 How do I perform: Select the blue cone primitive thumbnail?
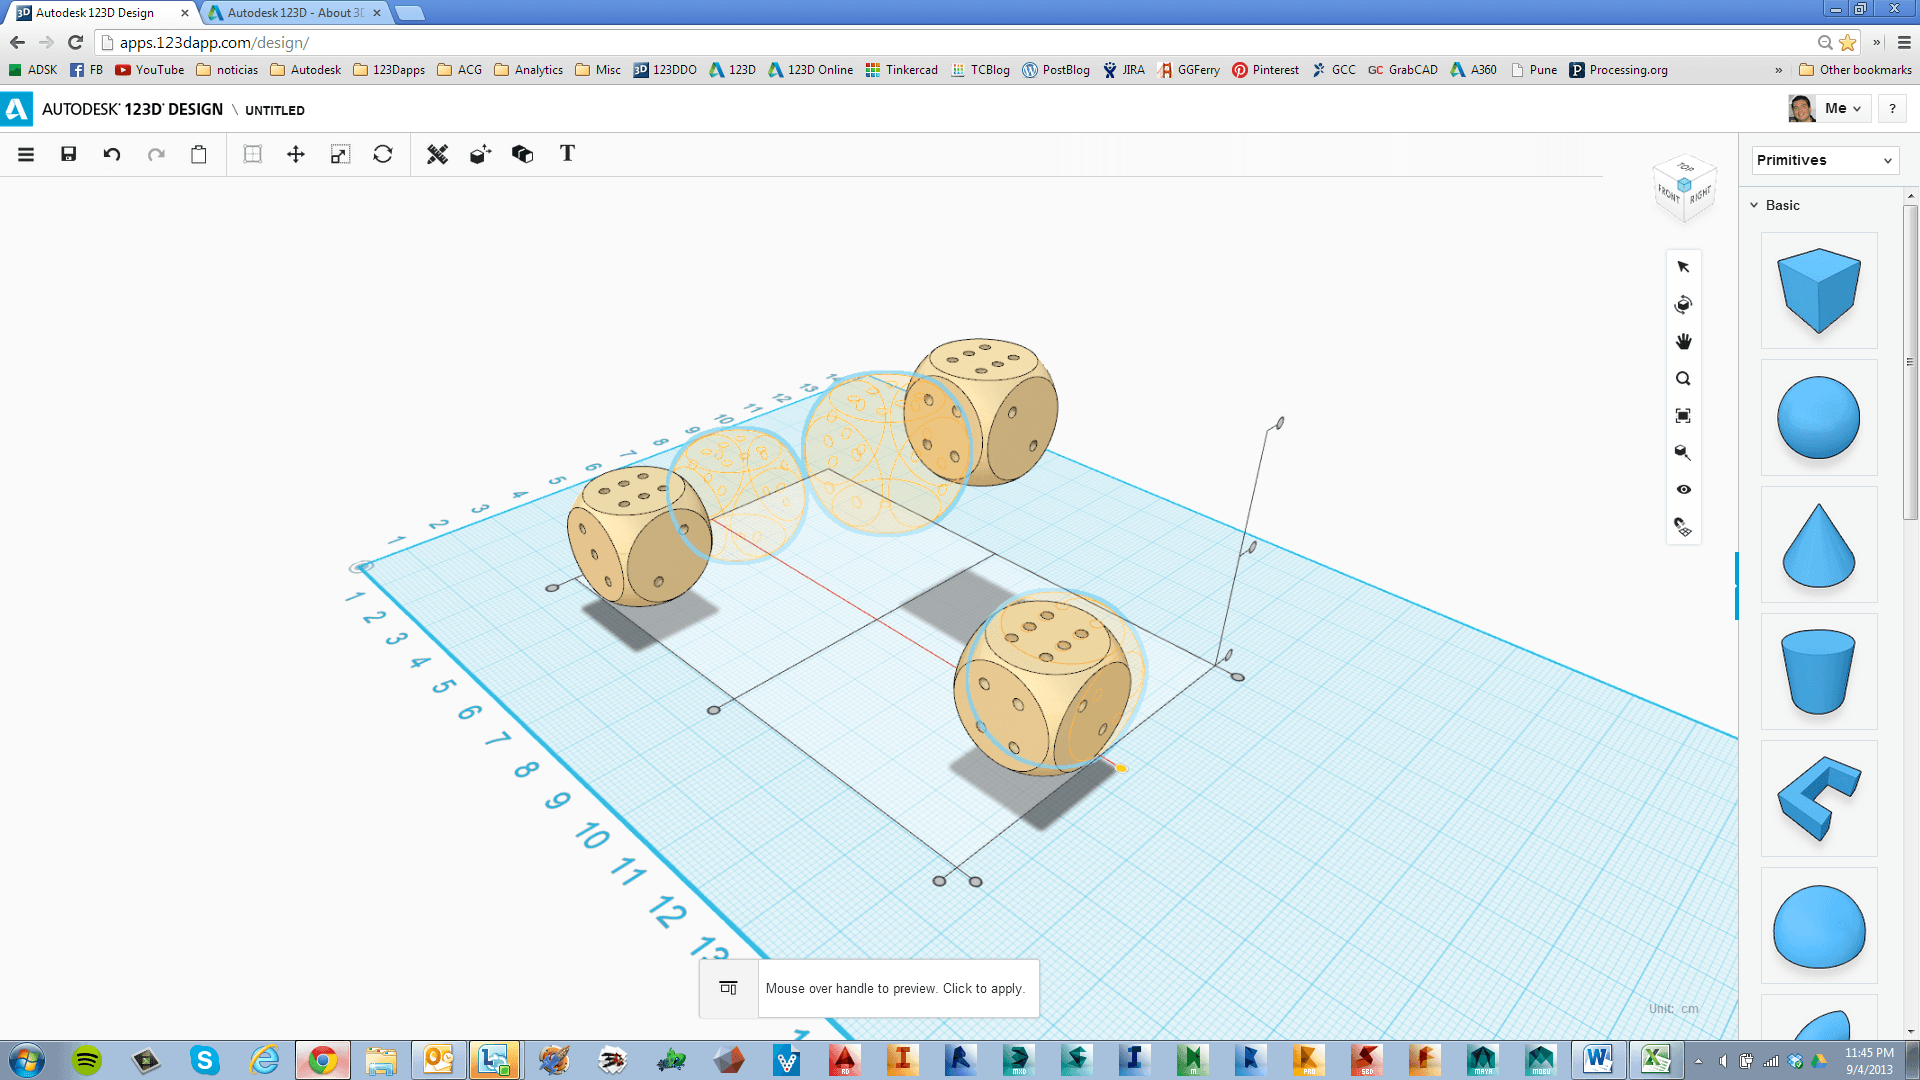point(1818,545)
